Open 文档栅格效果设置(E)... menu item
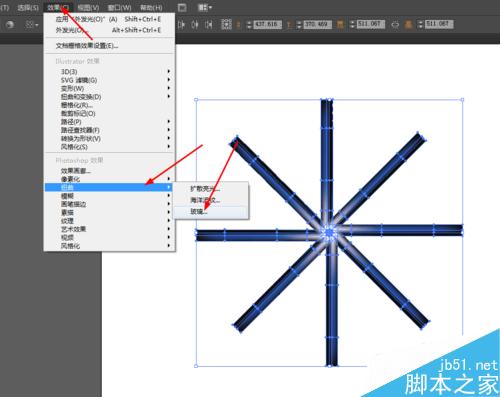 109,46
